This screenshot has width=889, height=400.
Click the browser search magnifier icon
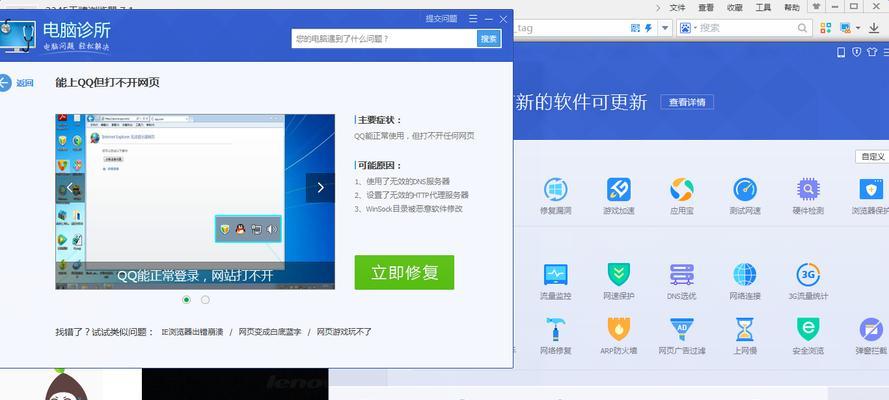[x=802, y=28]
